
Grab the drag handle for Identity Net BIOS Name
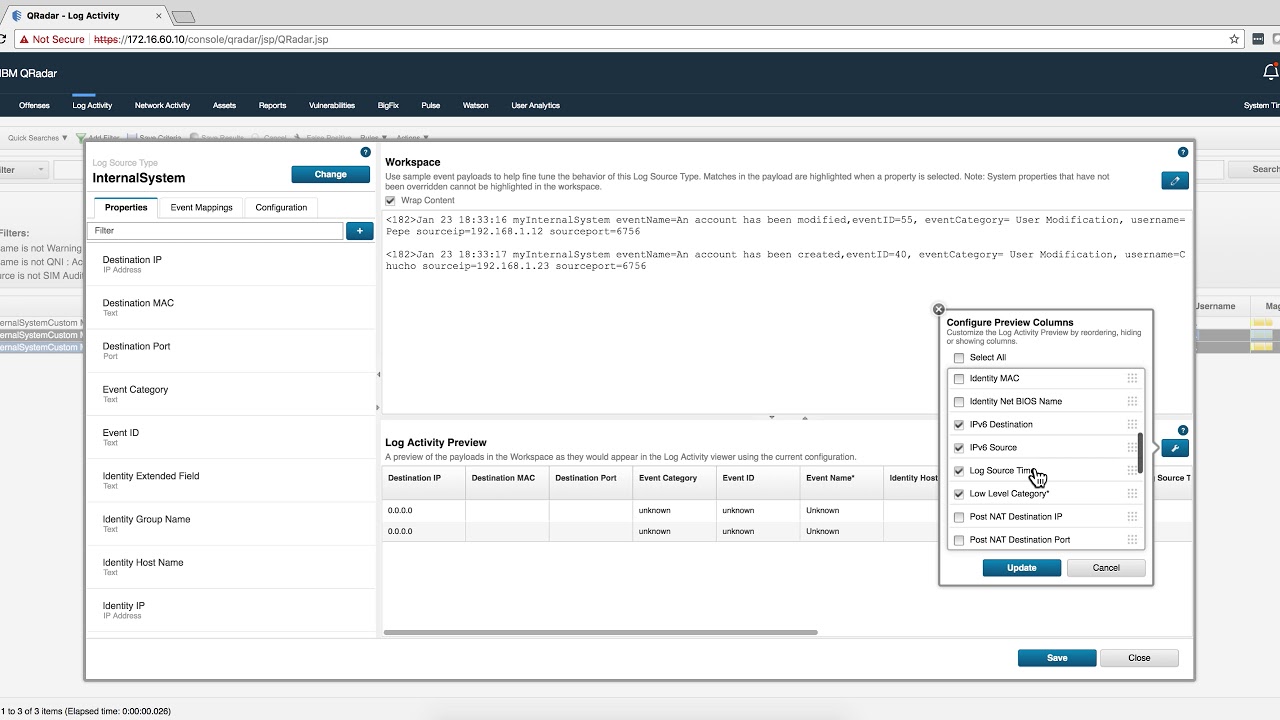1132,402
